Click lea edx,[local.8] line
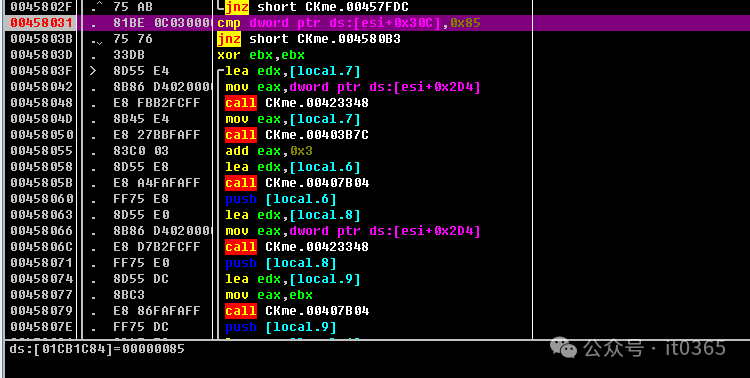Viewport: 750px width, 378px height. click(x=293, y=215)
